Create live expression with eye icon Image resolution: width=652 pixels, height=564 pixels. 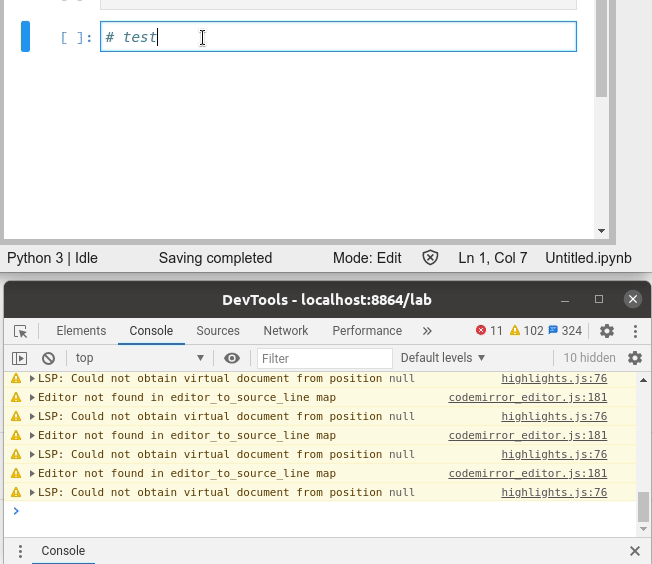(x=232, y=358)
